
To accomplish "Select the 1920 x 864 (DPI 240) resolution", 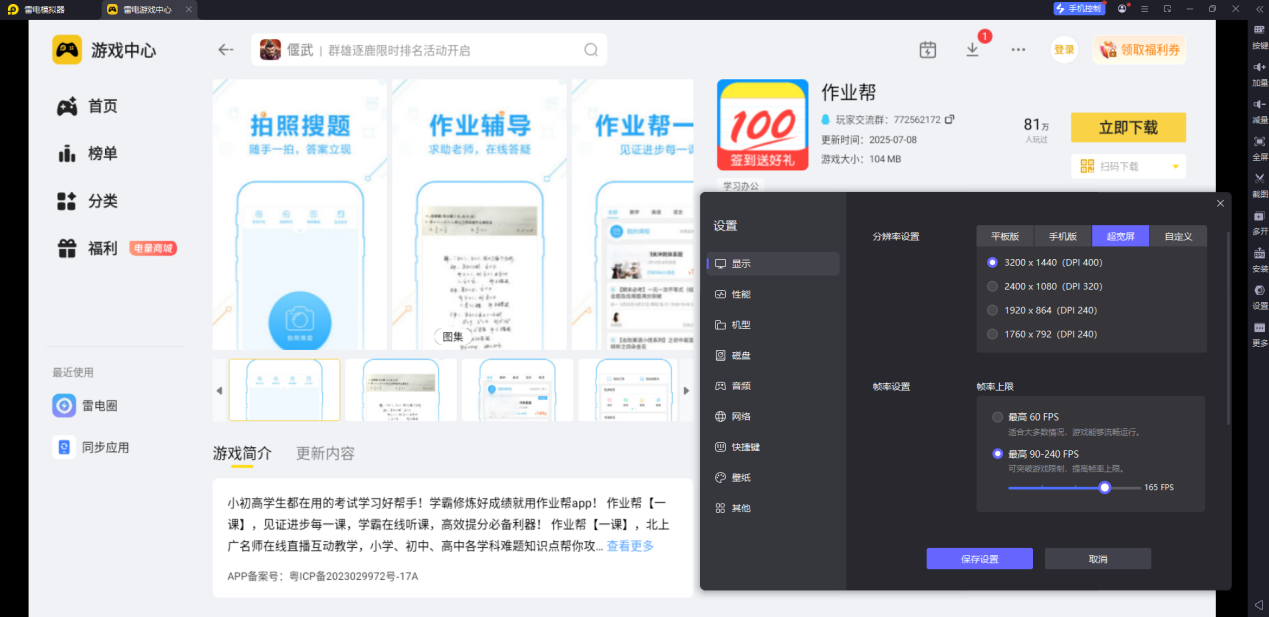I will pos(993,310).
